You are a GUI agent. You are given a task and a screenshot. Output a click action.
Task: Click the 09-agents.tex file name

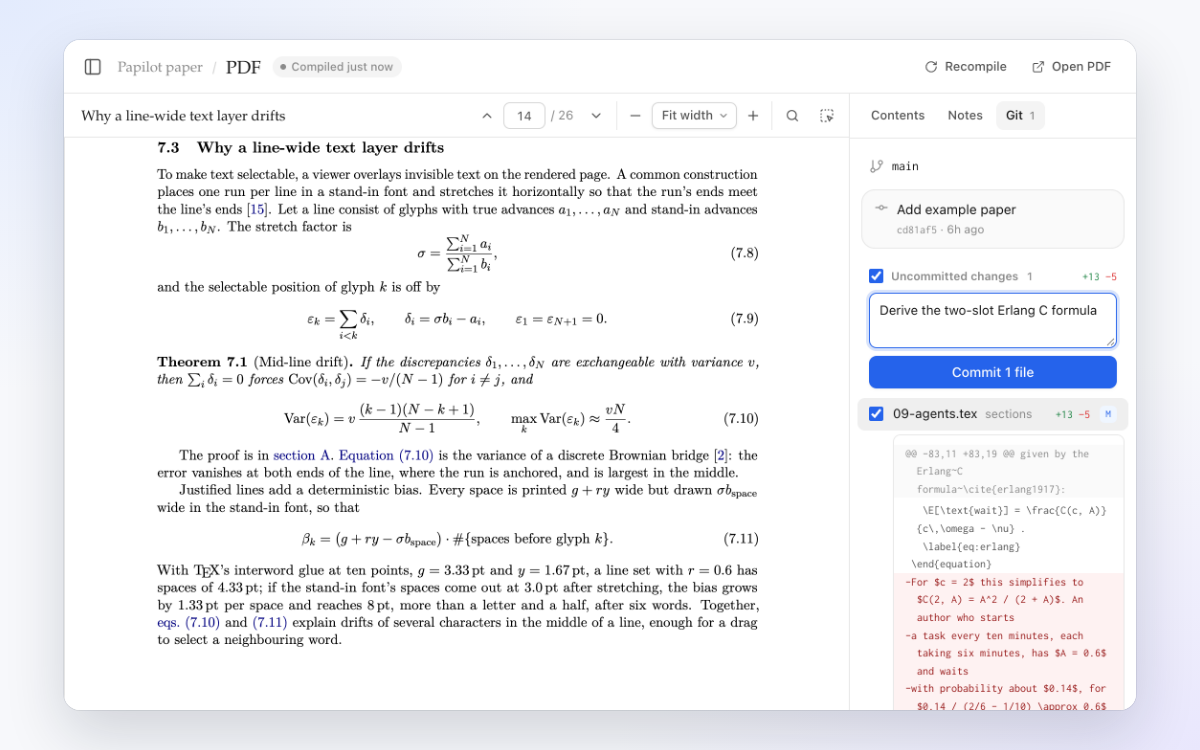[x=935, y=414]
